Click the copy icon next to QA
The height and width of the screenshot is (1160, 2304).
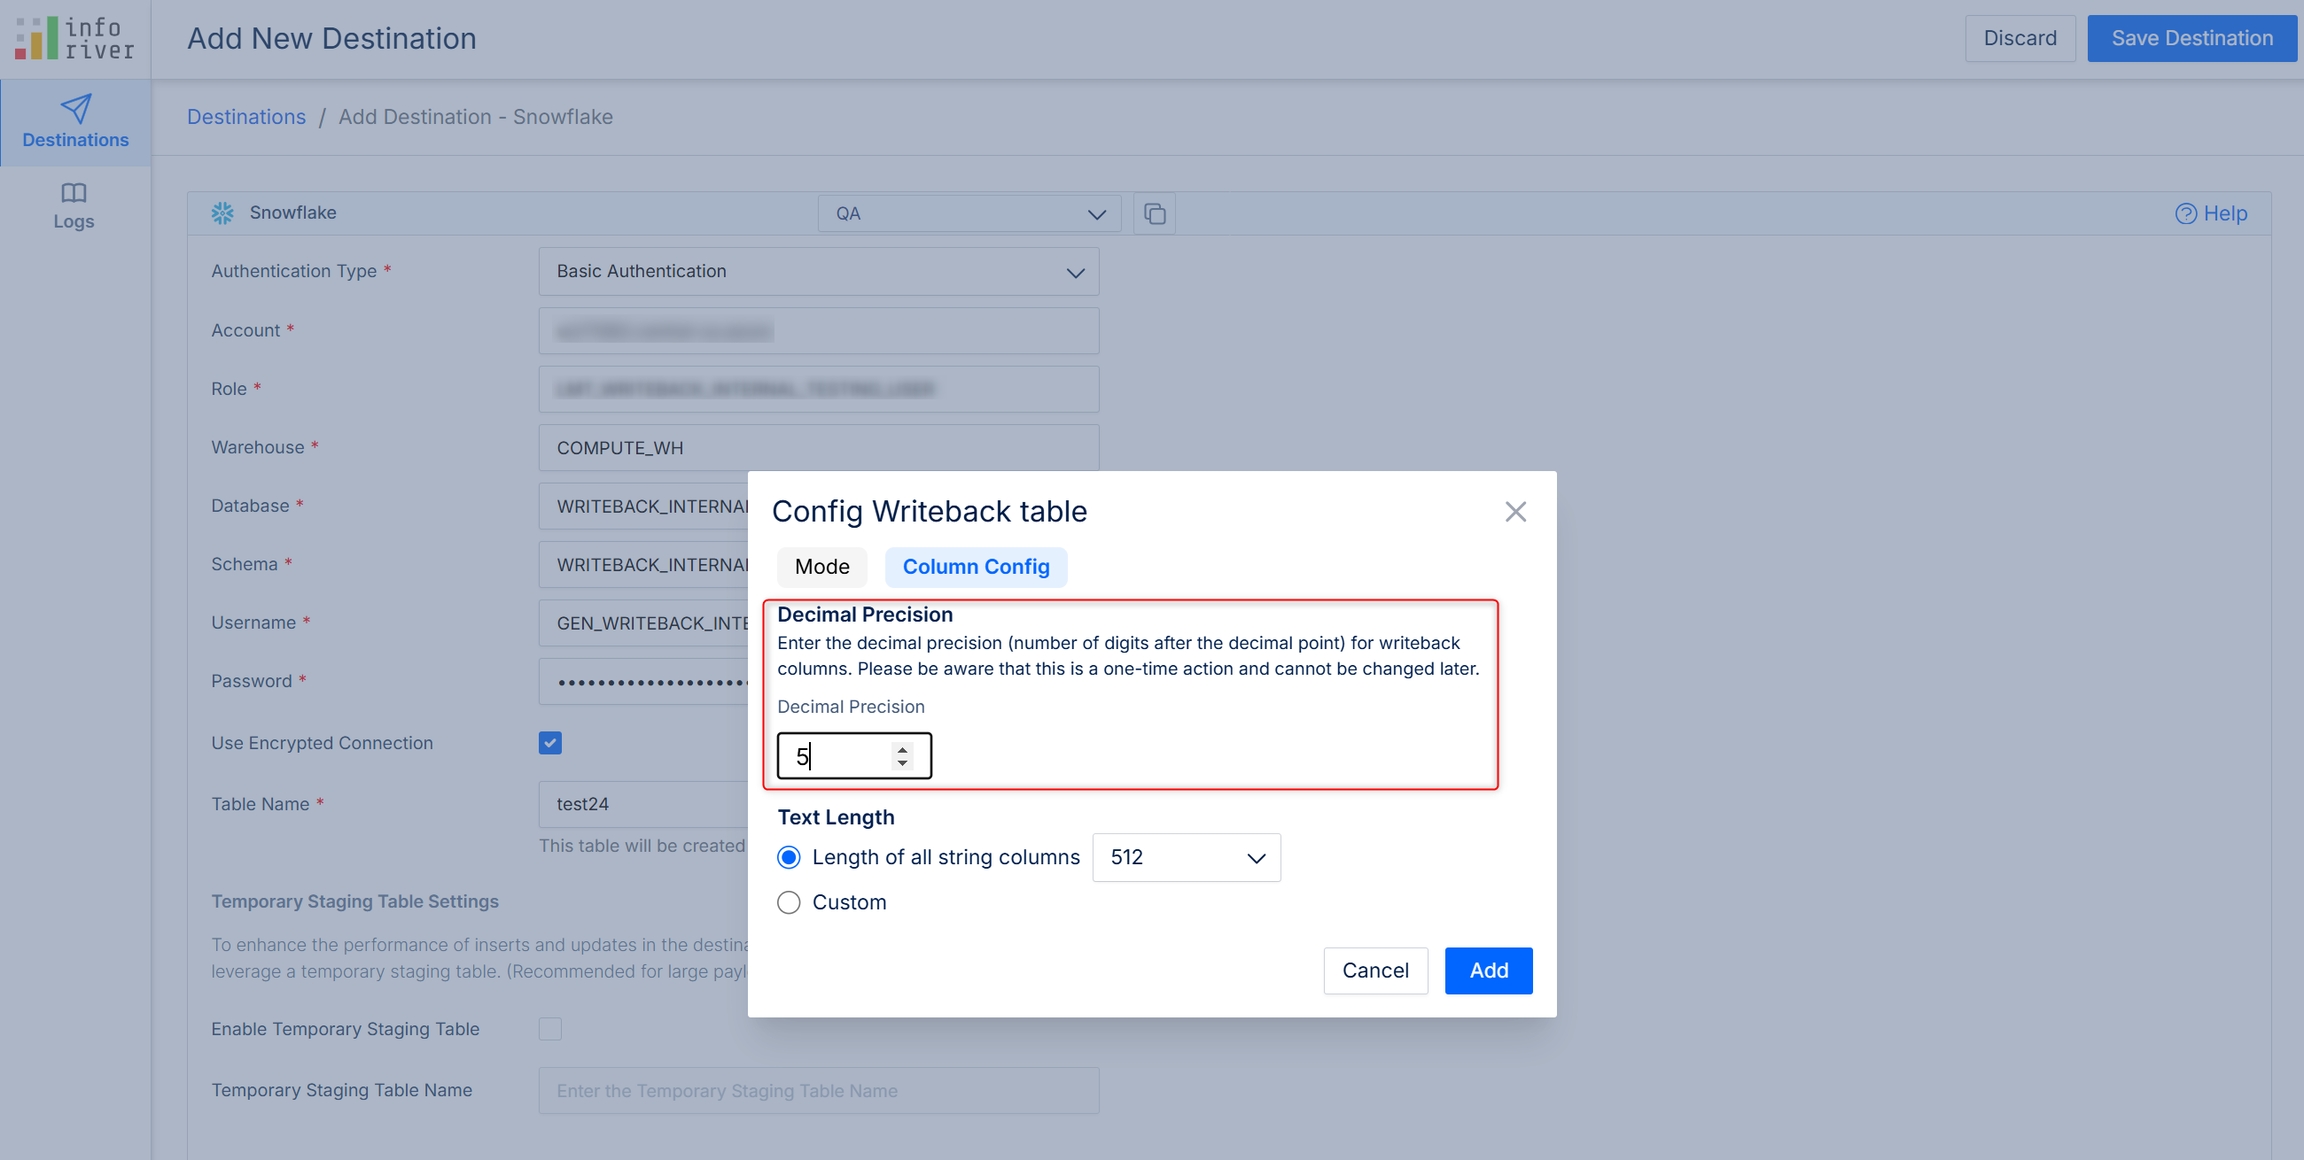(x=1154, y=213)
